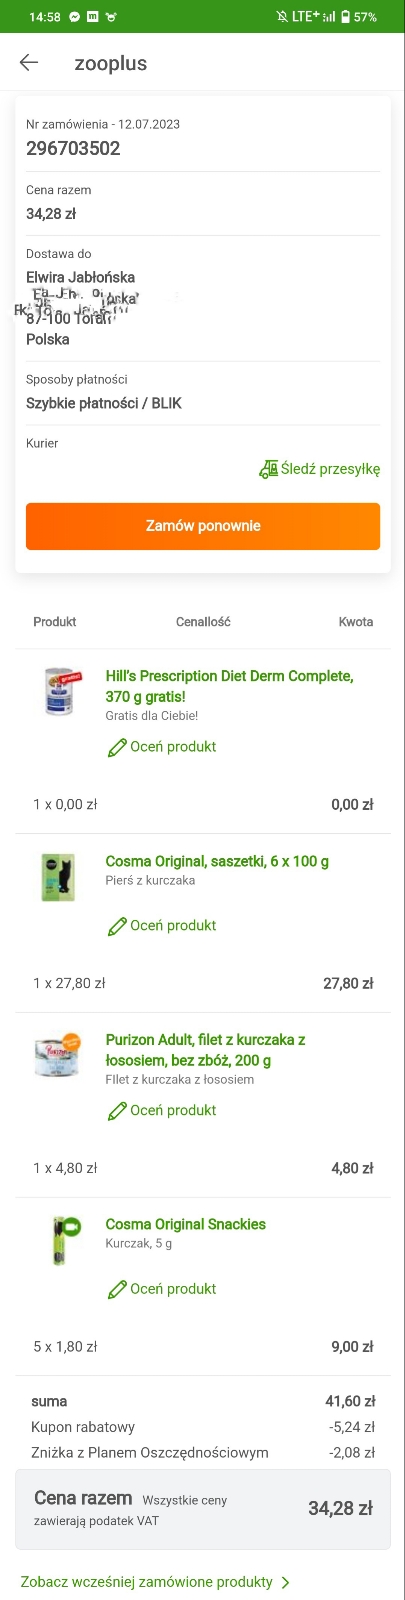This screenshot has width=405, height=1600.
Task: Tap the back arrow icon
Action: tap(29, 63)
